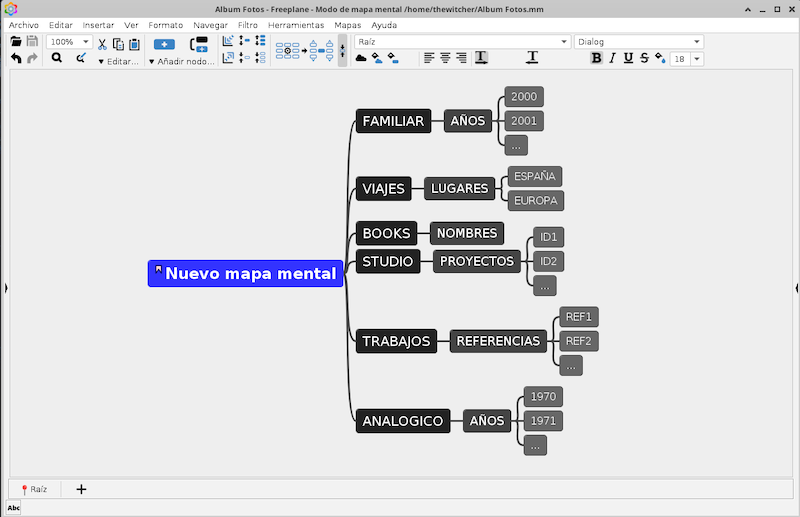
Task: Open the zoom 100% dropdown
Action: pos(70,42)
